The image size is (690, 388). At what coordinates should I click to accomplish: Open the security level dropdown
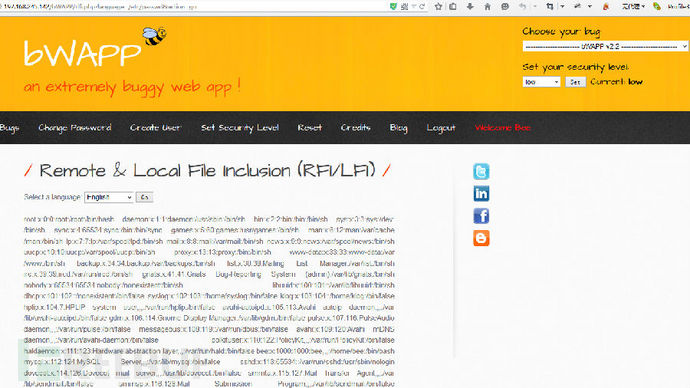(541, 82)
